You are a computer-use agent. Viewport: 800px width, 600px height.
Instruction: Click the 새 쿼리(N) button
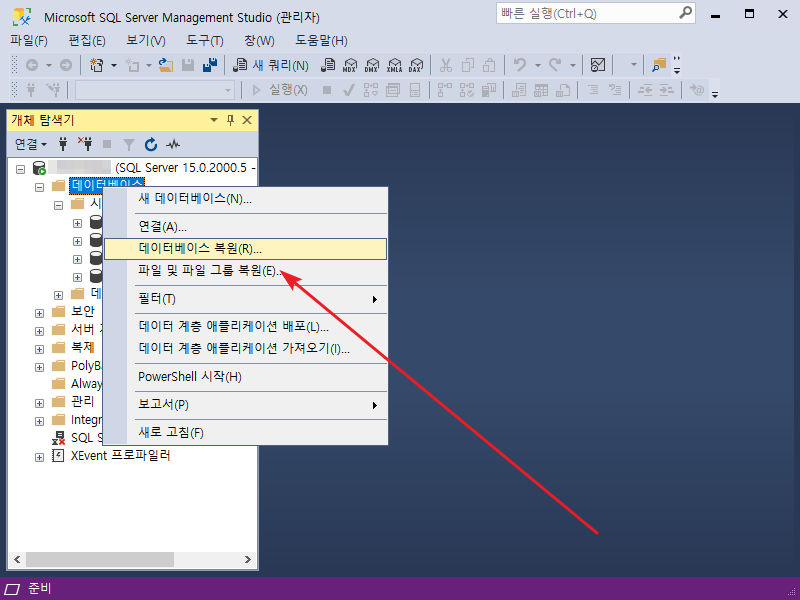[x=270, y=65]
